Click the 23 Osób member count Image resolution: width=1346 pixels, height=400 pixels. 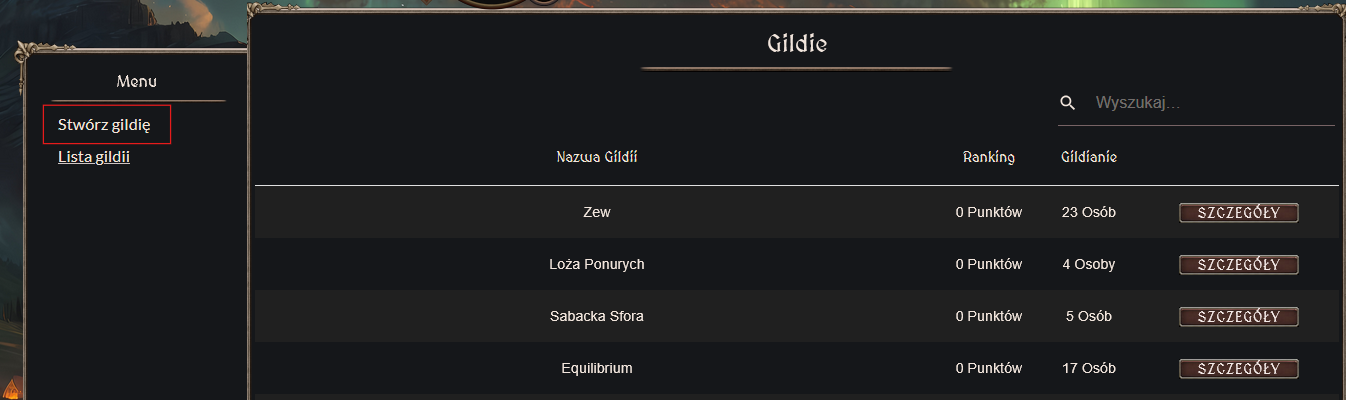coord(1089,213)
